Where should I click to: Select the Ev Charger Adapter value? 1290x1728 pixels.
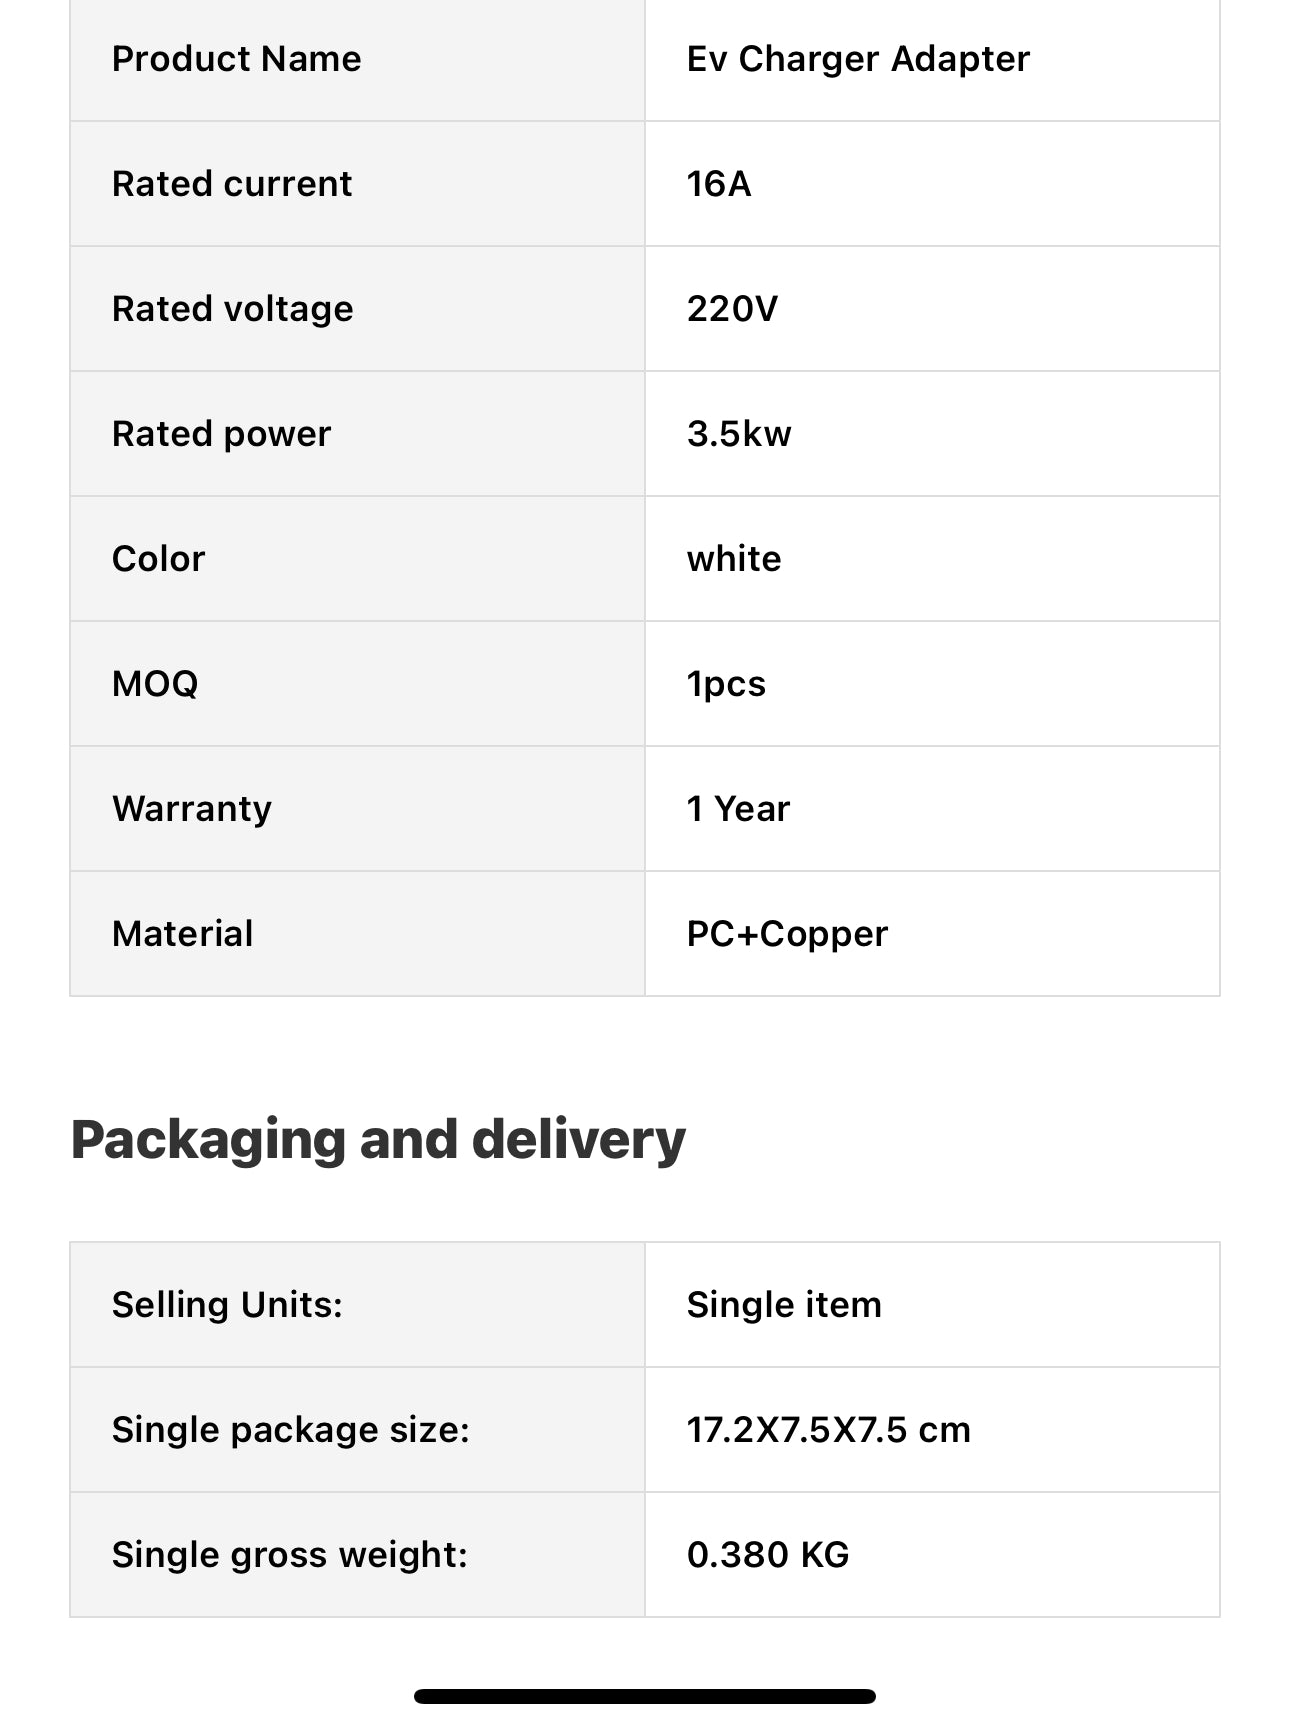point(858,59)
